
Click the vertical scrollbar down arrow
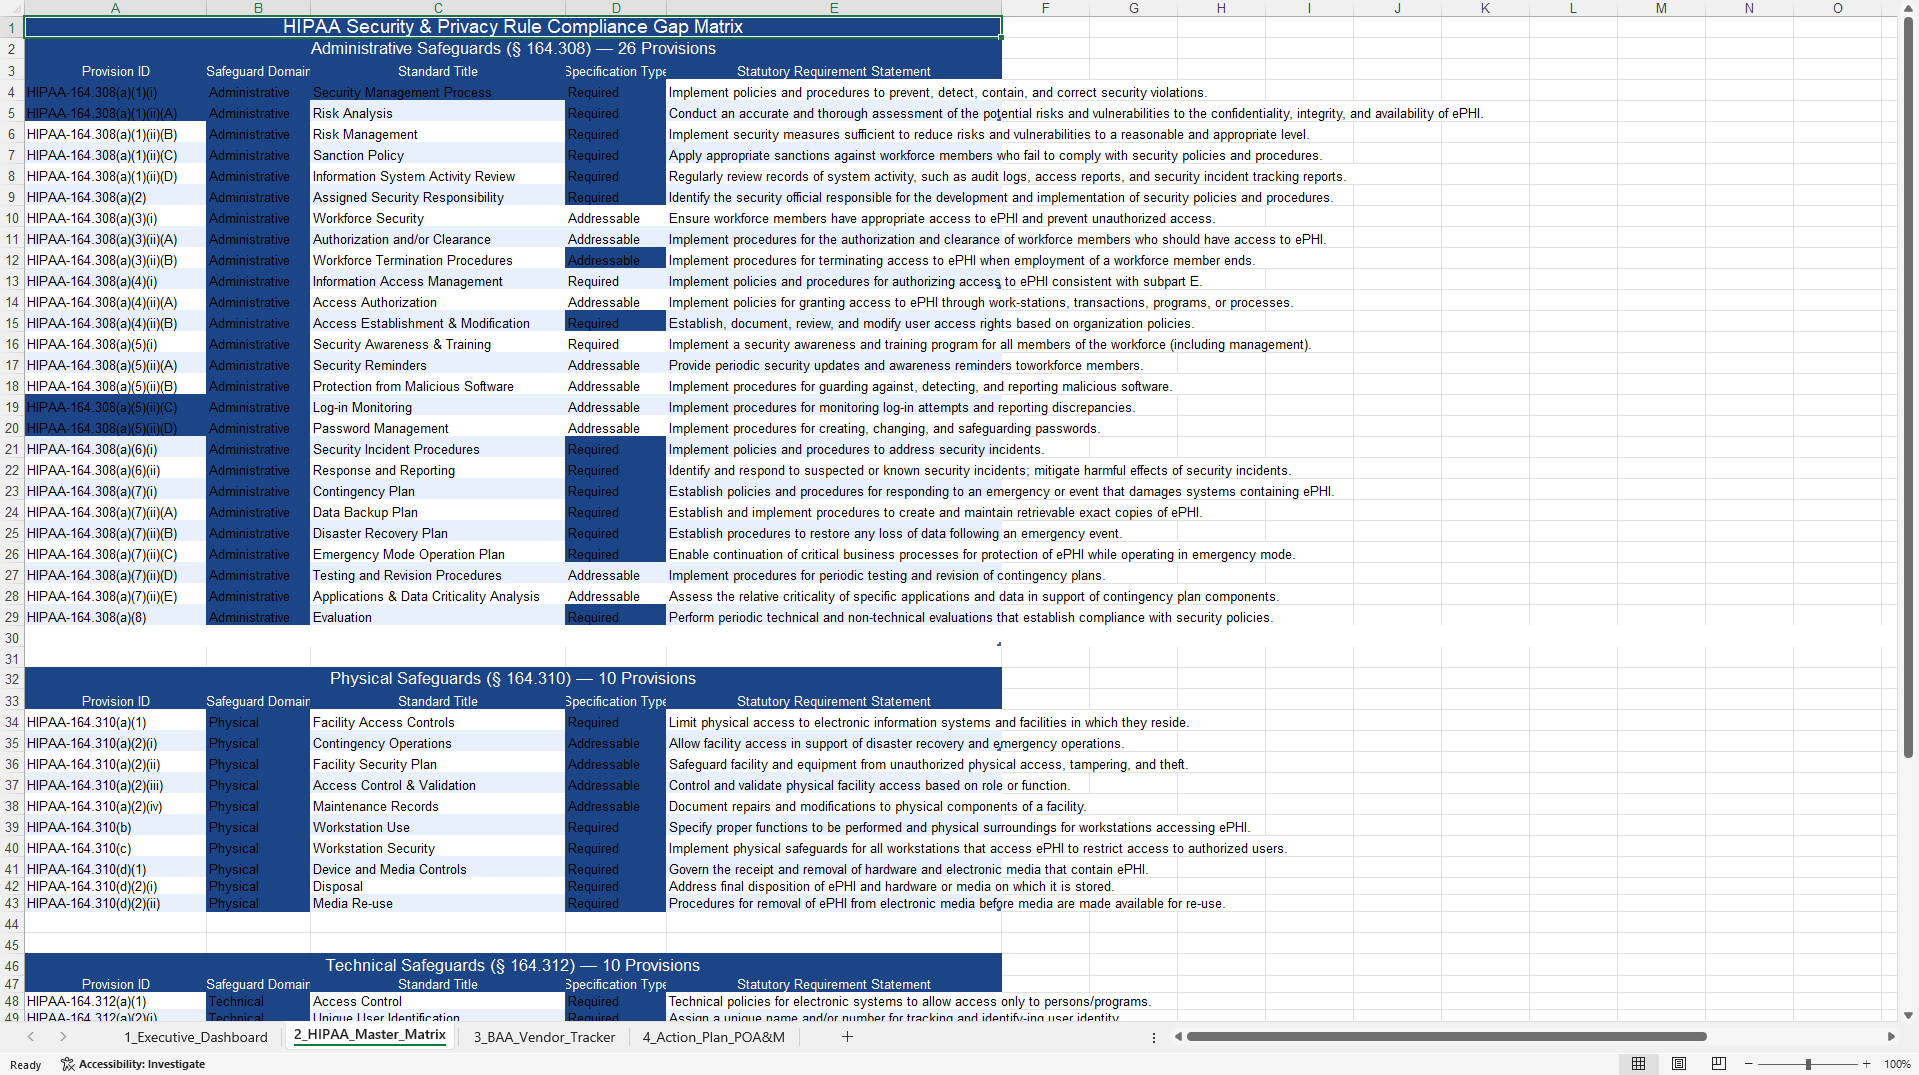point(1908,1015)
